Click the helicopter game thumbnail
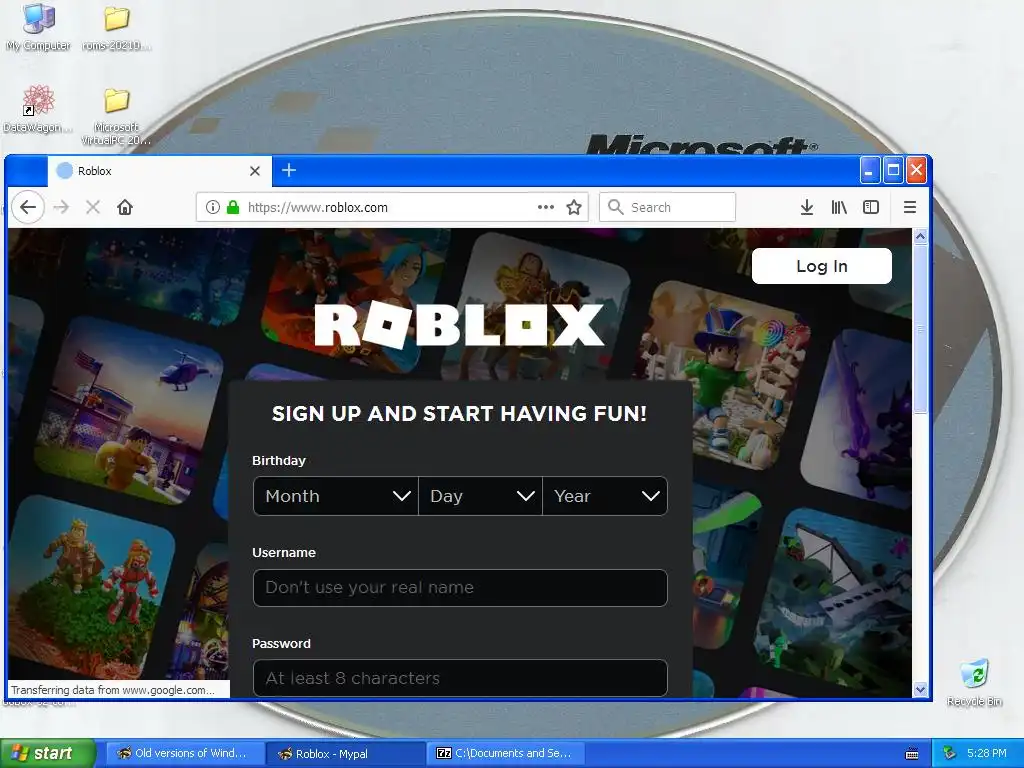Viewport: 1024px width, 768px height. 129,411
